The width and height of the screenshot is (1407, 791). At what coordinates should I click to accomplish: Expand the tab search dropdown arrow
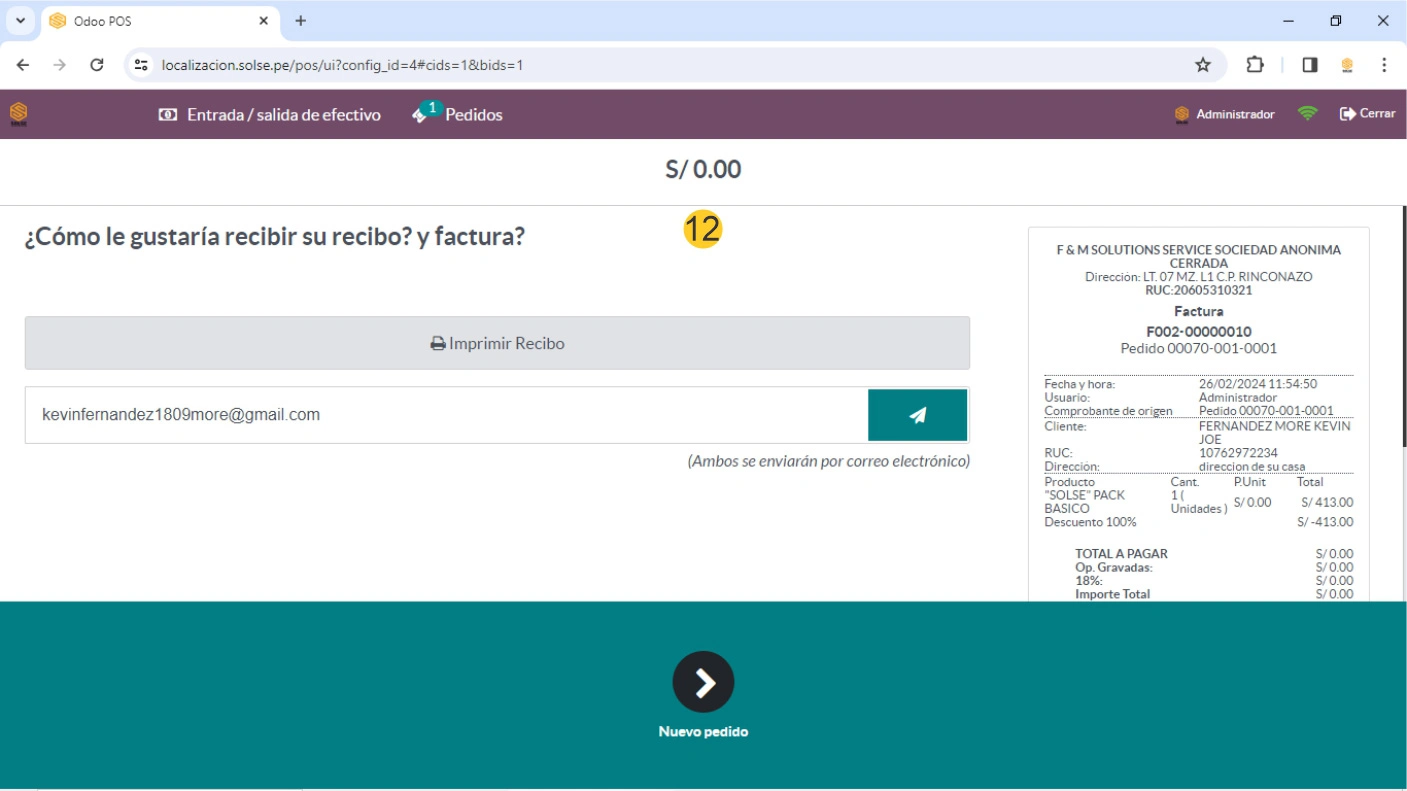point(20,21)
